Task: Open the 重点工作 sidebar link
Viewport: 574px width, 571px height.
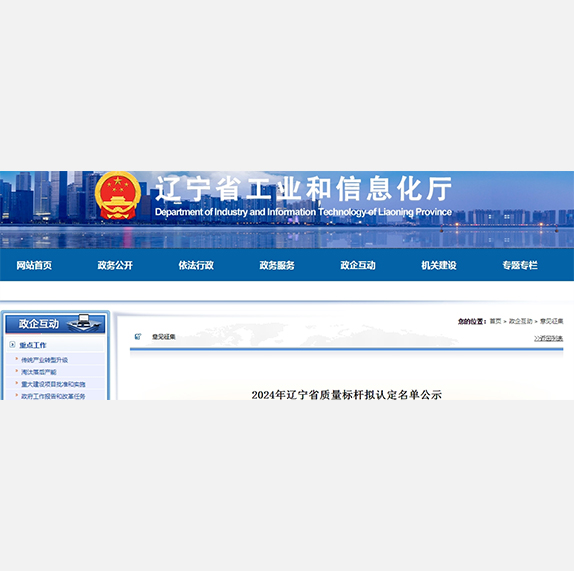Action: pyautogui.click(x=33, y=345)
